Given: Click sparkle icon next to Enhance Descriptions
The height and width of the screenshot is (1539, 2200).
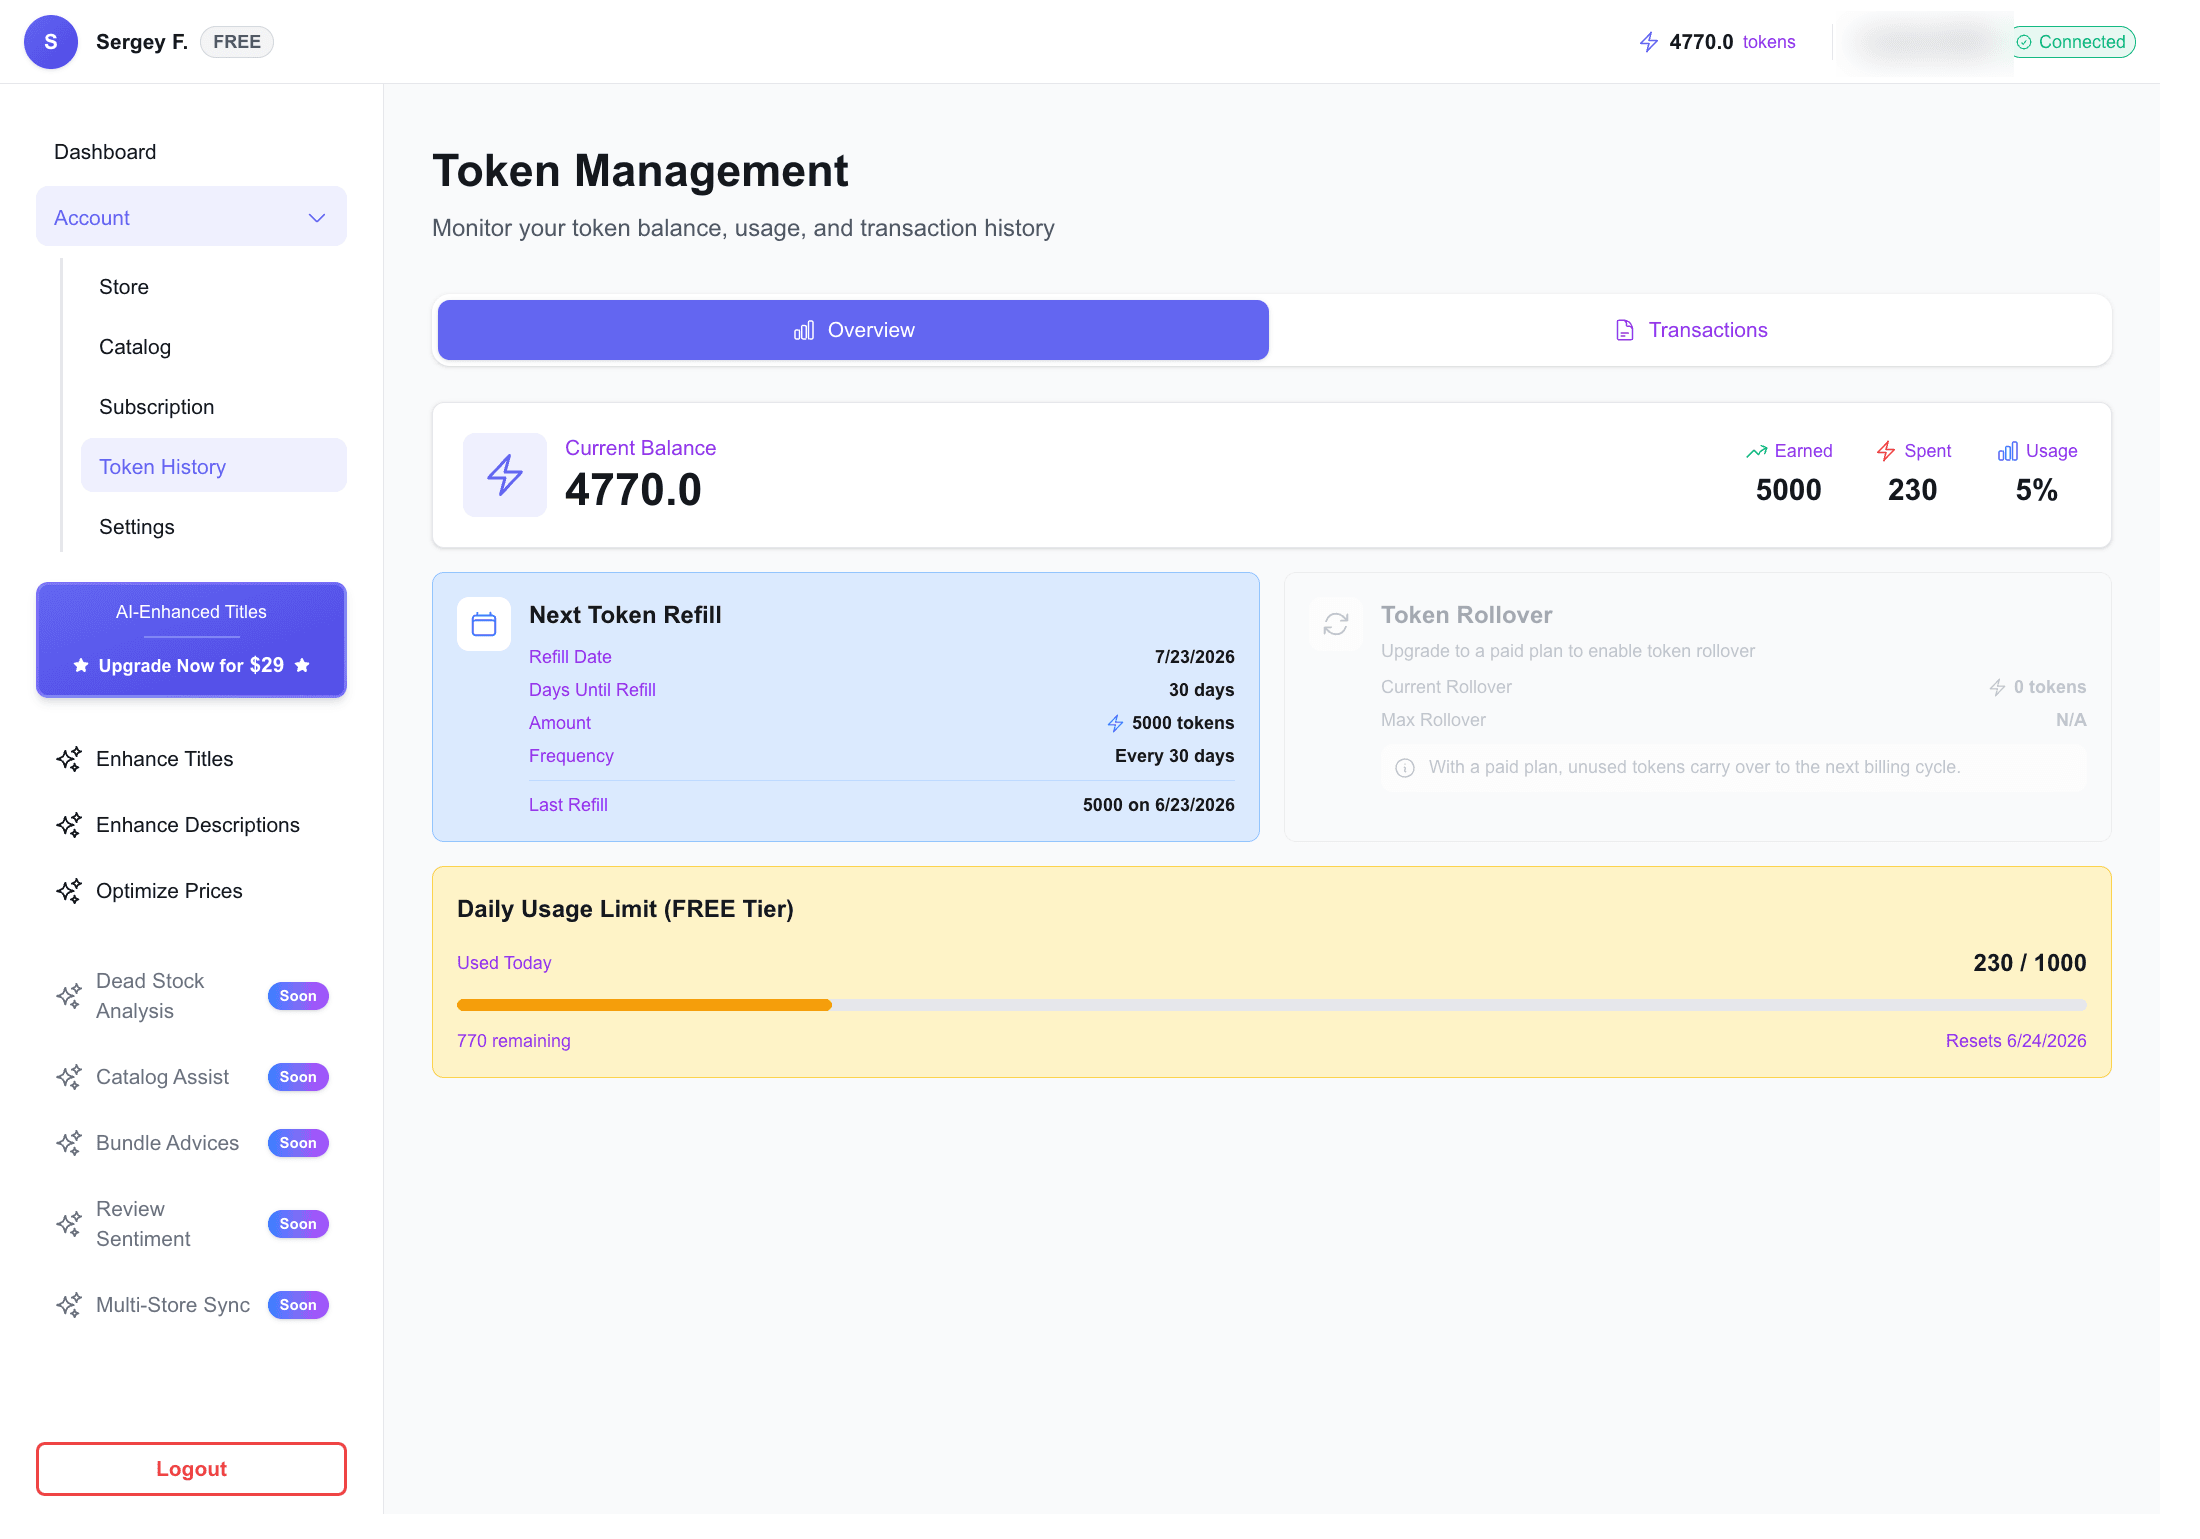Looking at the screenshot, I should tap(69, 825).
